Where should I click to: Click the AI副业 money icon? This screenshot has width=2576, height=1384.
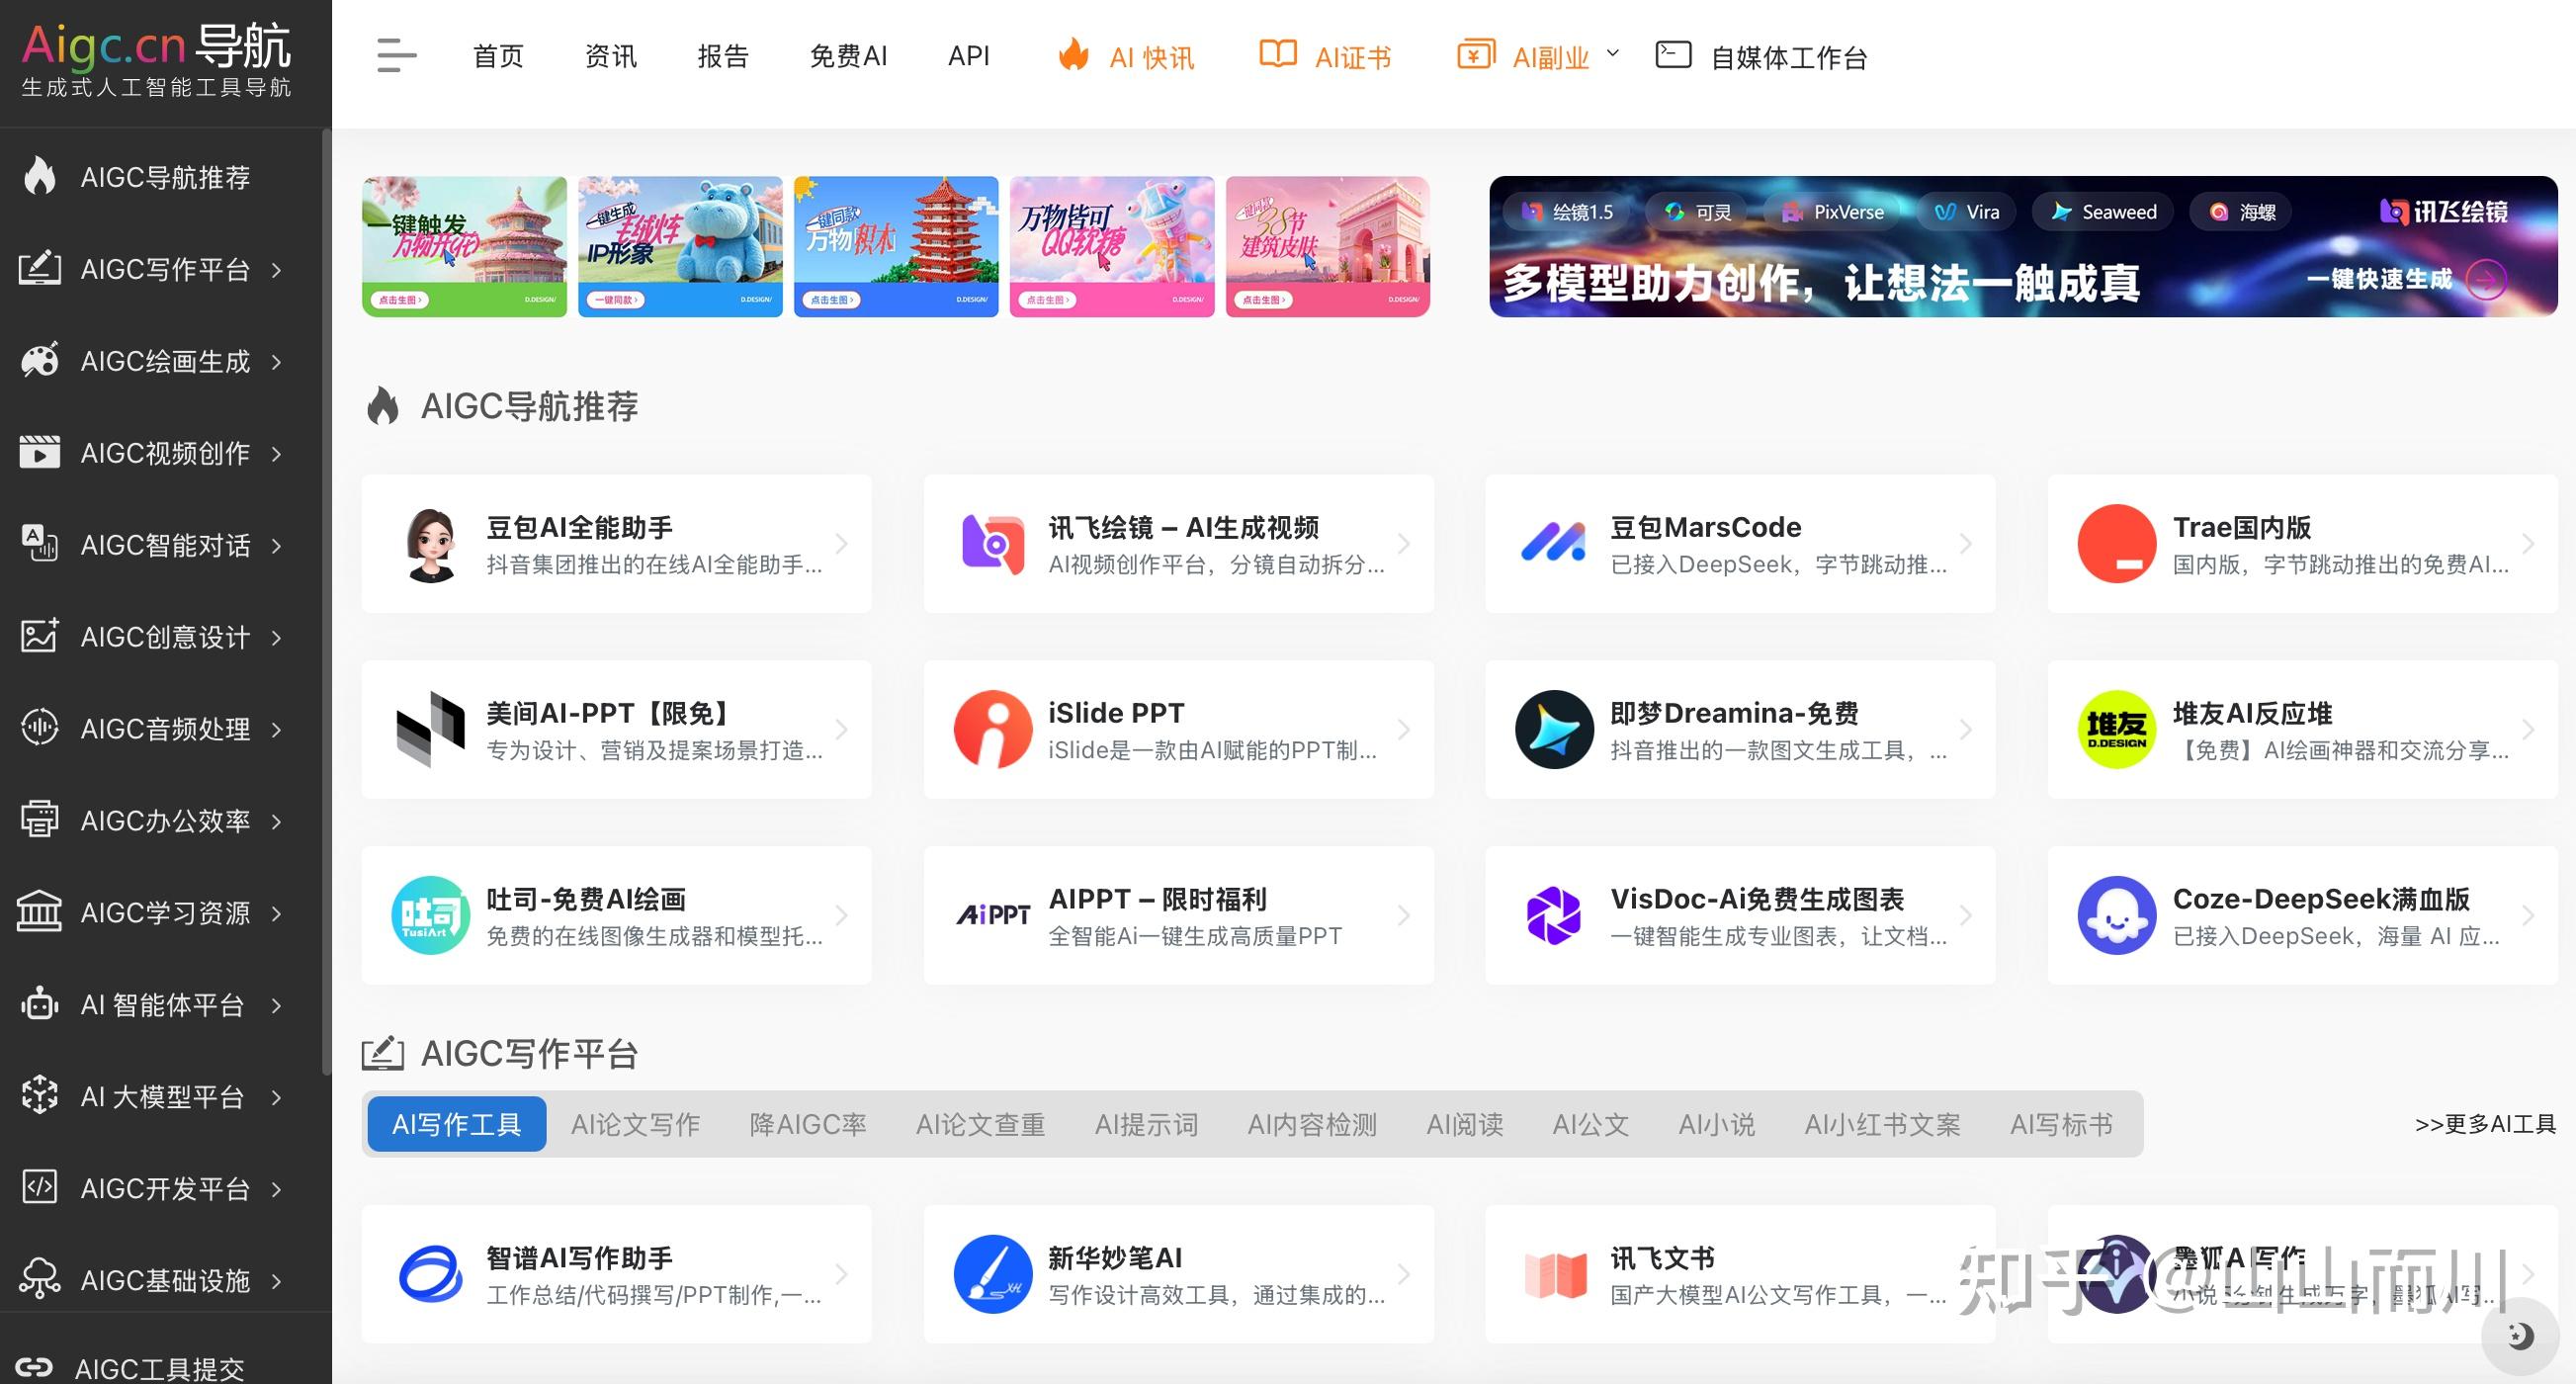coord(1476,54)
